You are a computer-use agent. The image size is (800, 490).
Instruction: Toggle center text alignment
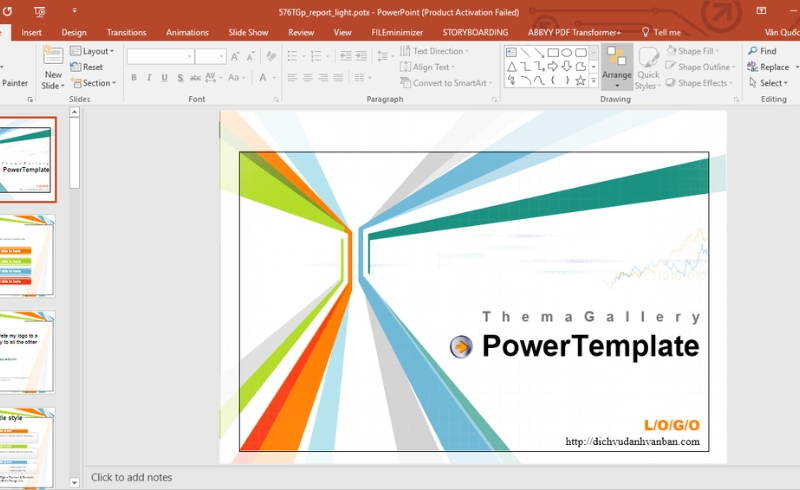[308, 78]
